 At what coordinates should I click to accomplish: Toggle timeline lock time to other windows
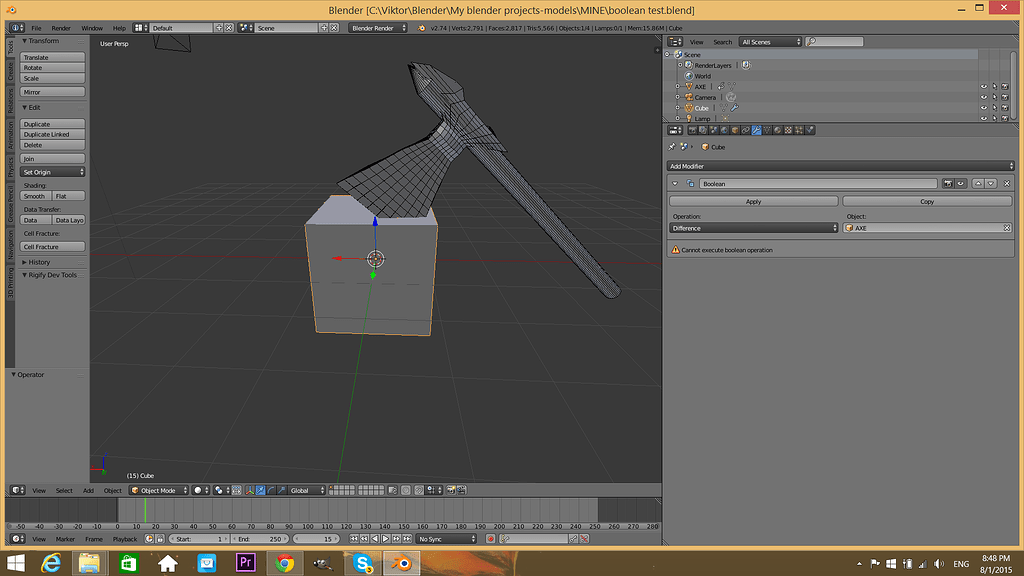160,539
